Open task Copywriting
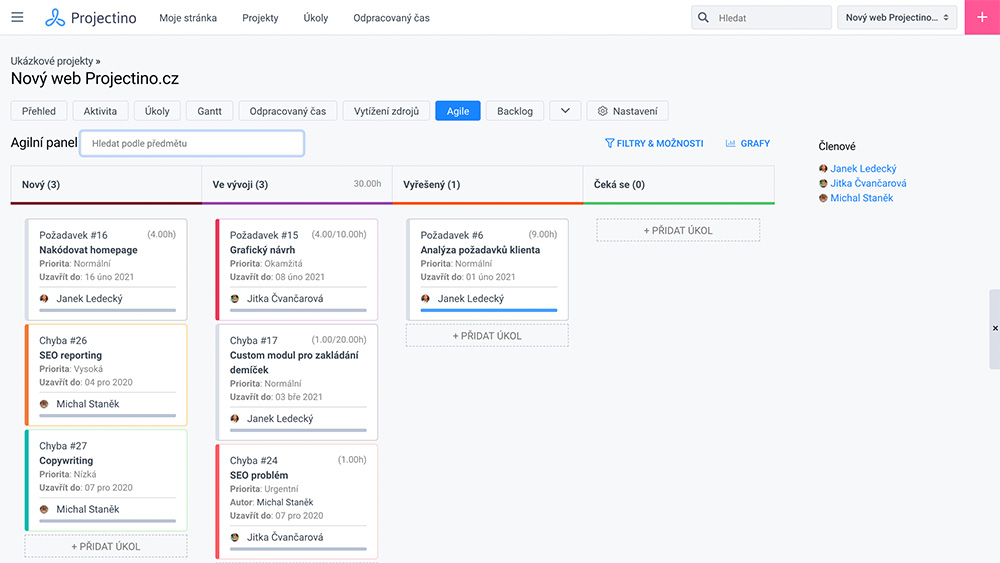Image resolution: width=1000 pixels, height=563 pixels. tap(66, 460)
